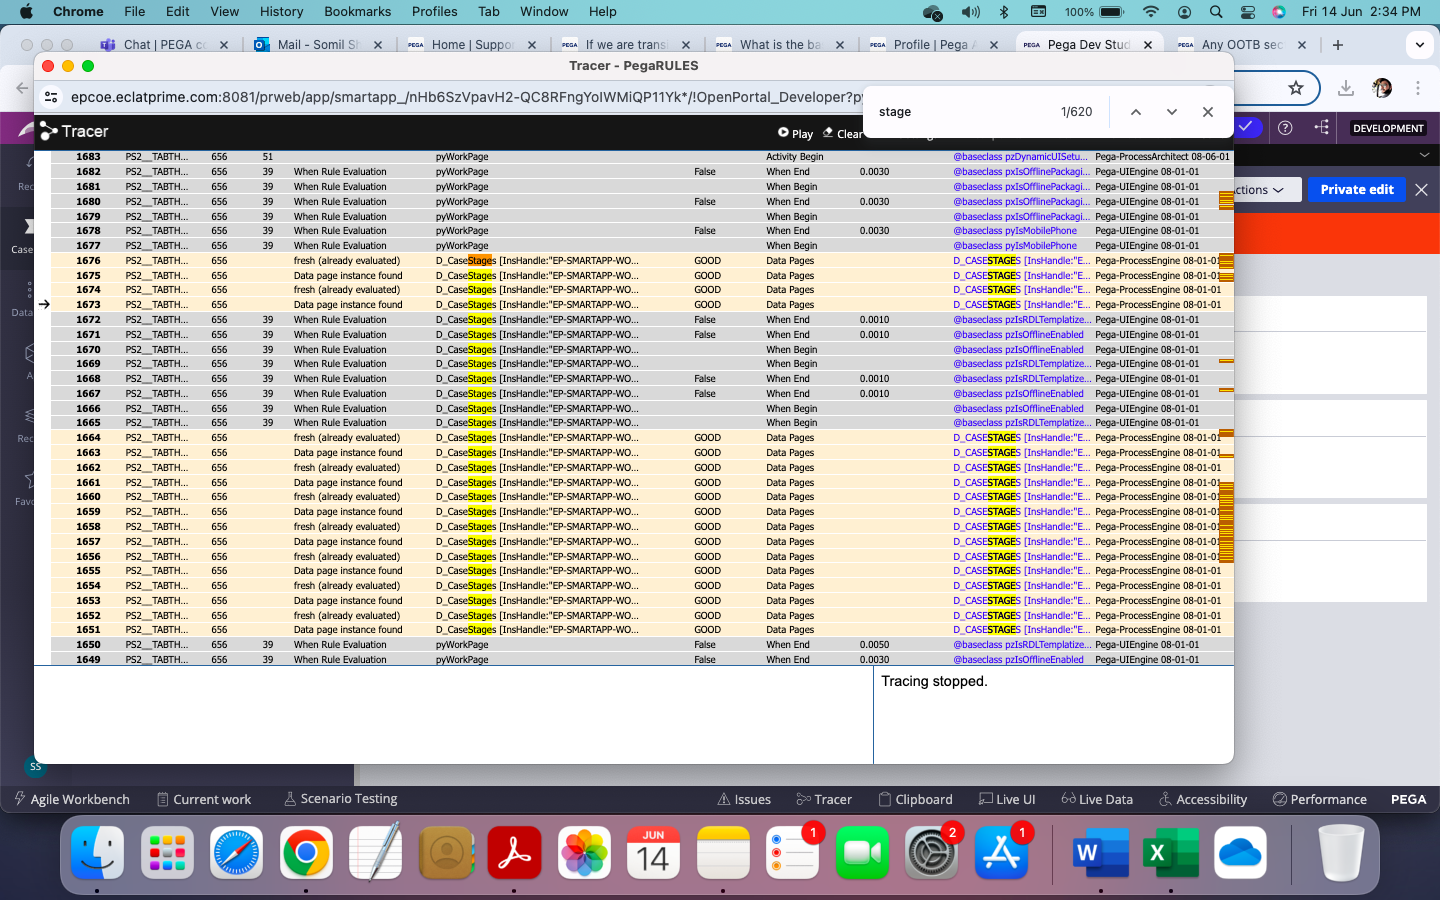Open Accessibility in footer
The image size is (1440, 900).
[1203, 799]
